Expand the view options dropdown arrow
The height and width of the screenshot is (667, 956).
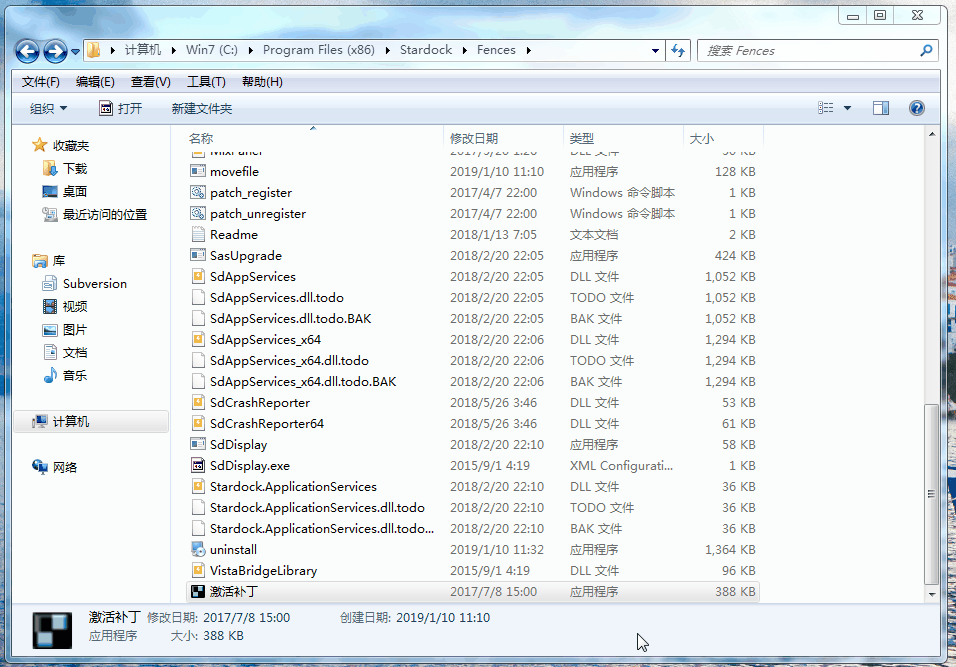847,108
